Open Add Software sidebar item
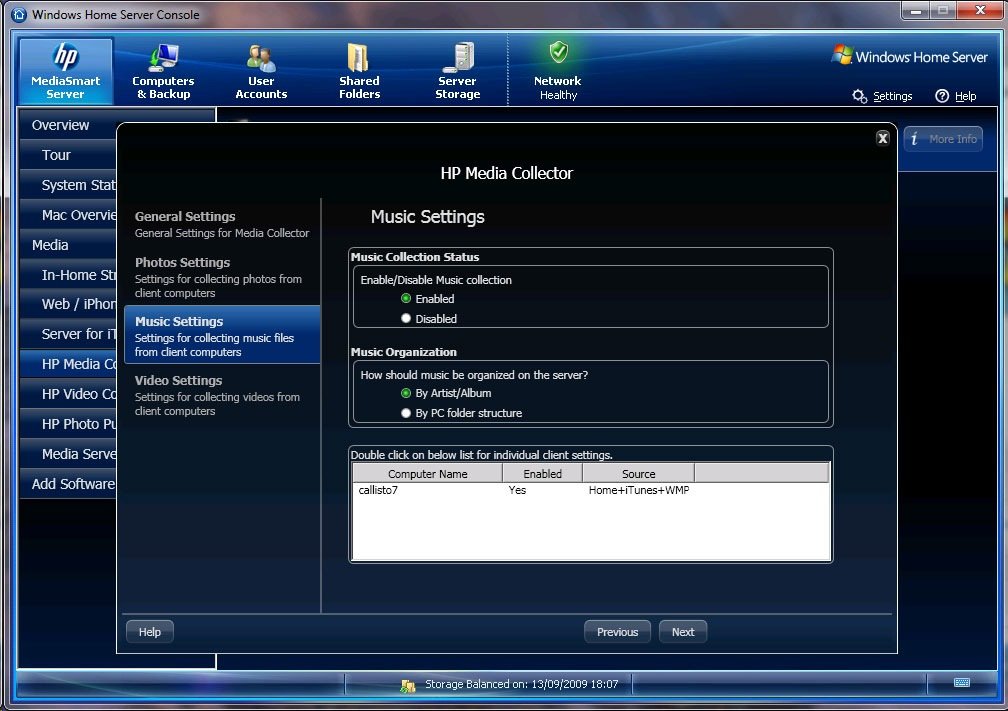1008x711 pixels. (68, 484)
